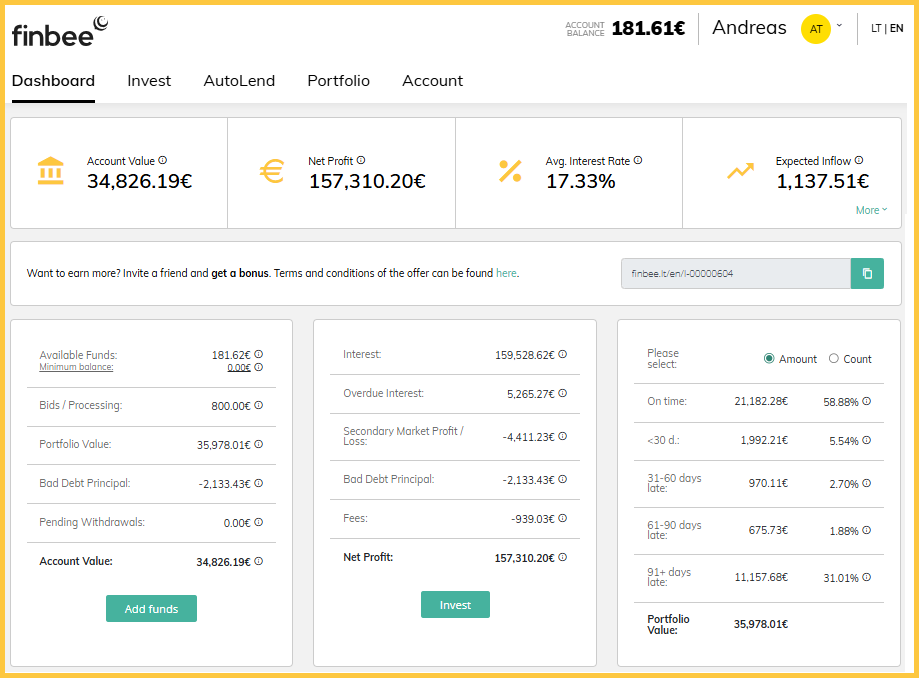Click the Expected Inflow value 1,137.51€
This screenshot has height=678, width=919.
823,182
